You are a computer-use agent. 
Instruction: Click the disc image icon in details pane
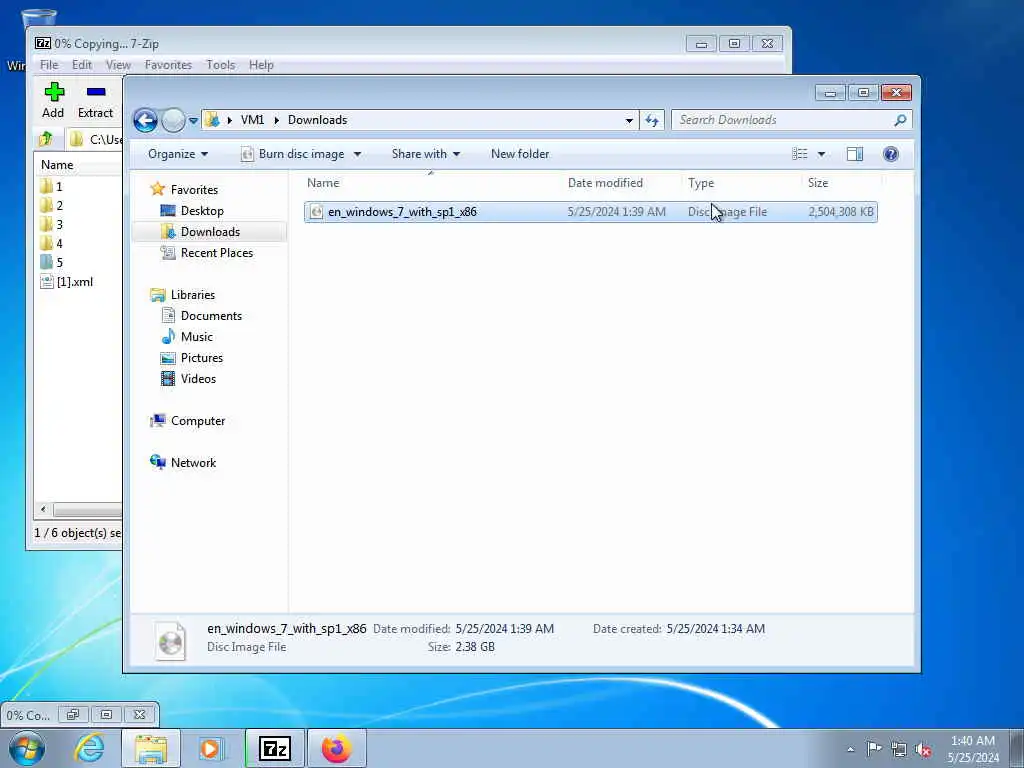[171, 640]
